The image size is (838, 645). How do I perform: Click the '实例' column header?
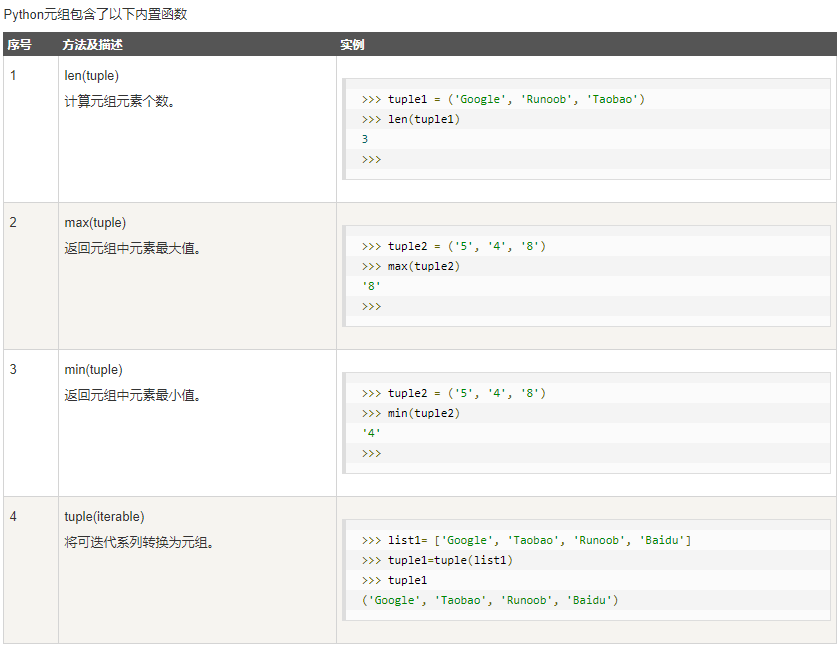[x=352, y=45]
